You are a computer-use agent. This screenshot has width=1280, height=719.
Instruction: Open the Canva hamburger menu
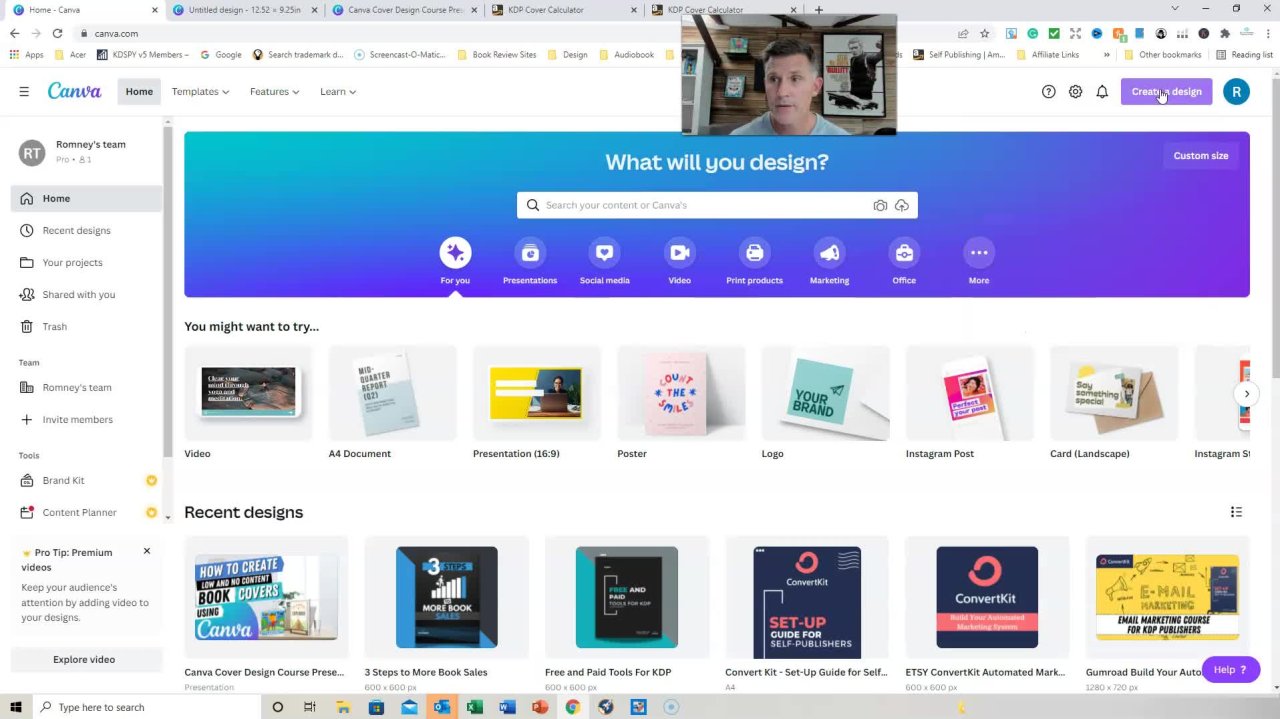coord(24,92)
